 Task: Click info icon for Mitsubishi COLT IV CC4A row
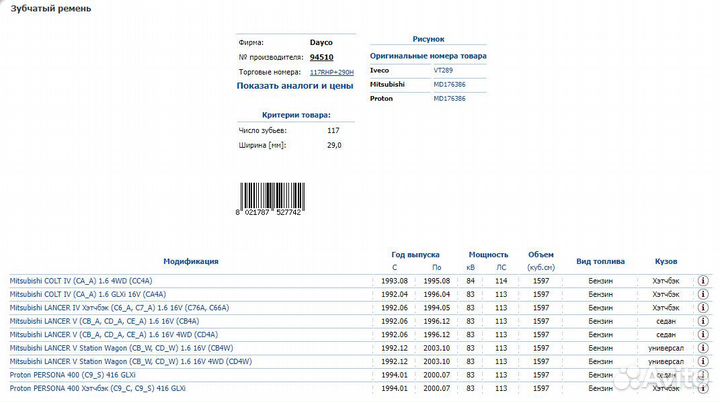pos(703,282)
